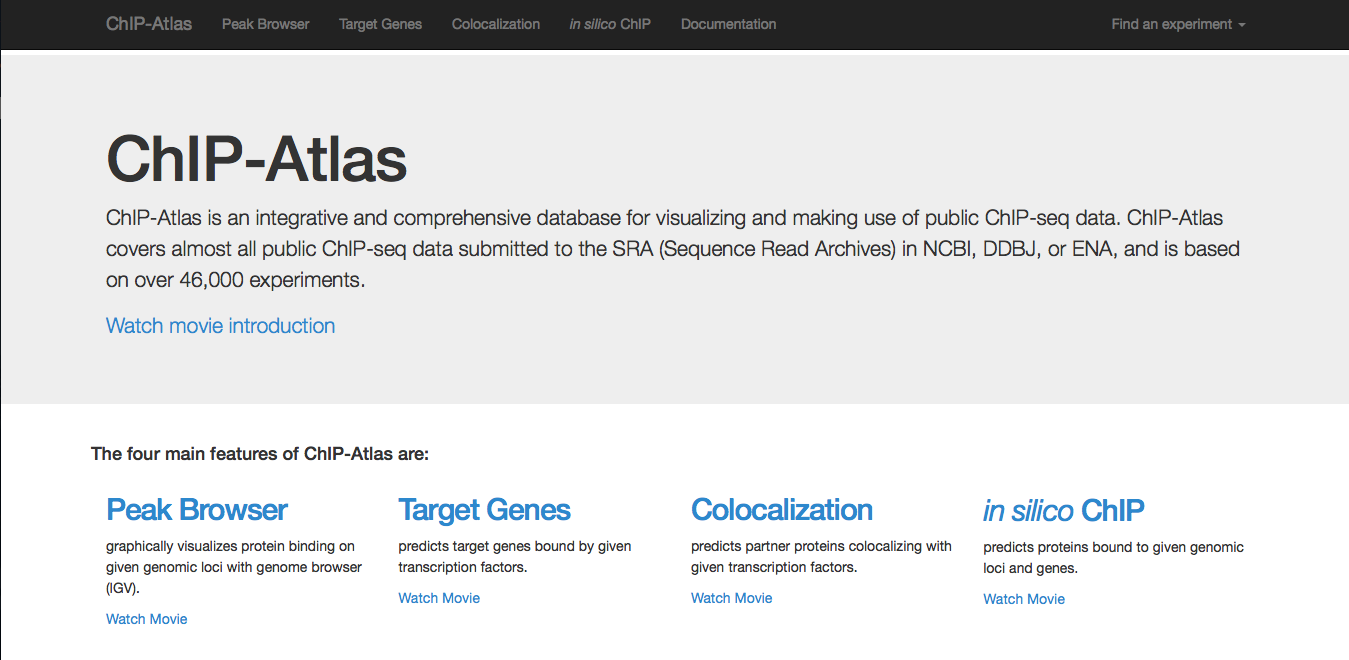Click the ChIP-Atlas brand in navbar

pyautogui.click(x=149, y=24)
